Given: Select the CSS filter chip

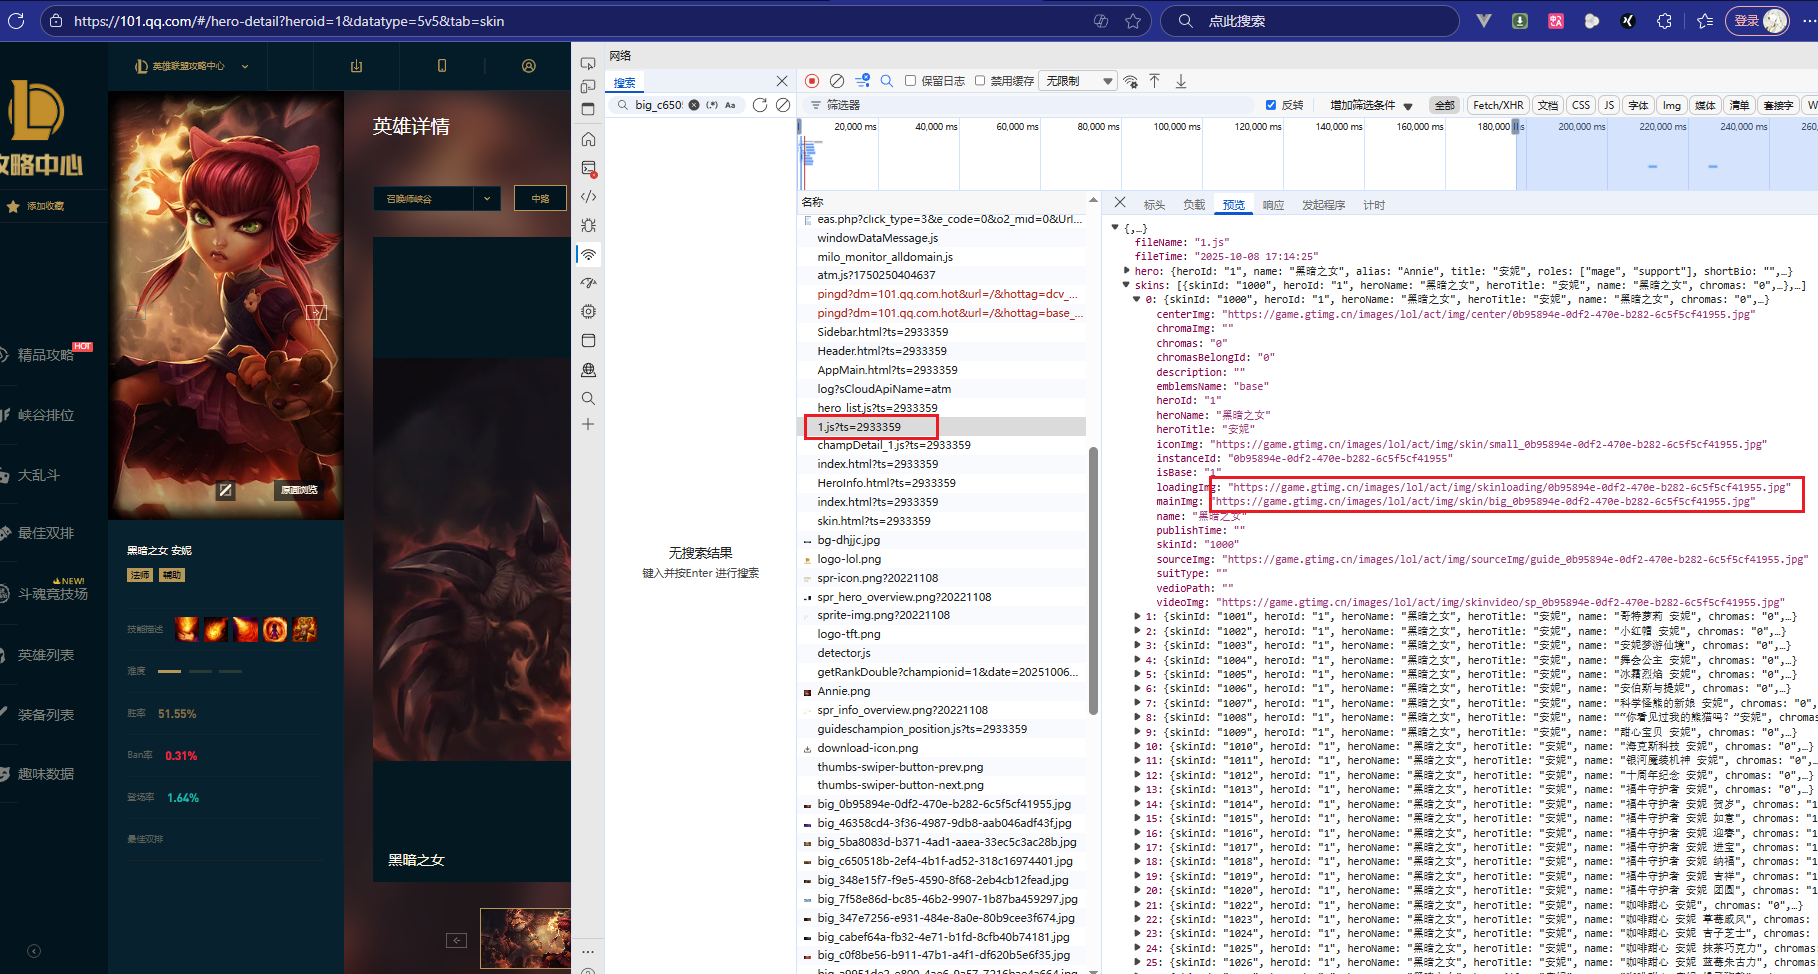Looking at the screenshot, I should [1581, 105].
